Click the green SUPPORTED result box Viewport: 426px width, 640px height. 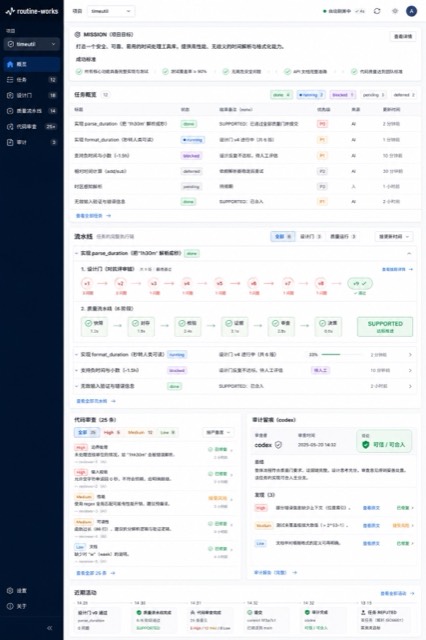tap(385, 327)
